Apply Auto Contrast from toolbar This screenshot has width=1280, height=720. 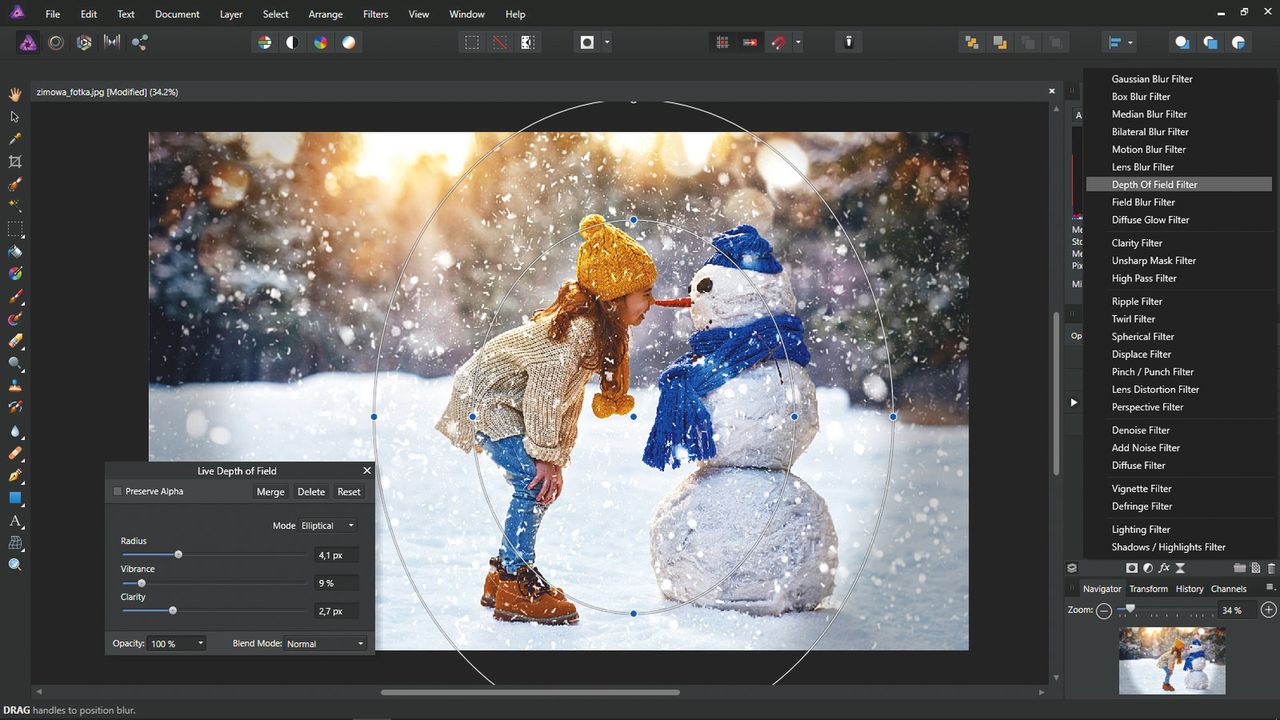click(292, 42)
